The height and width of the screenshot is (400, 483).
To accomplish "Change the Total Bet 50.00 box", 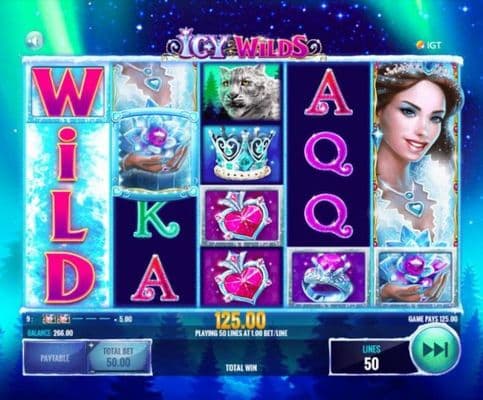I will [x=118, y=357].
